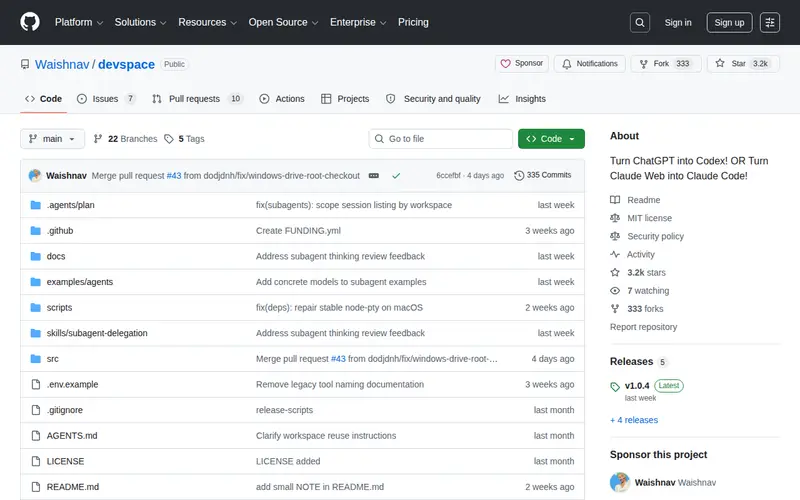Click the 7 watching eye link

coord(639,290)
